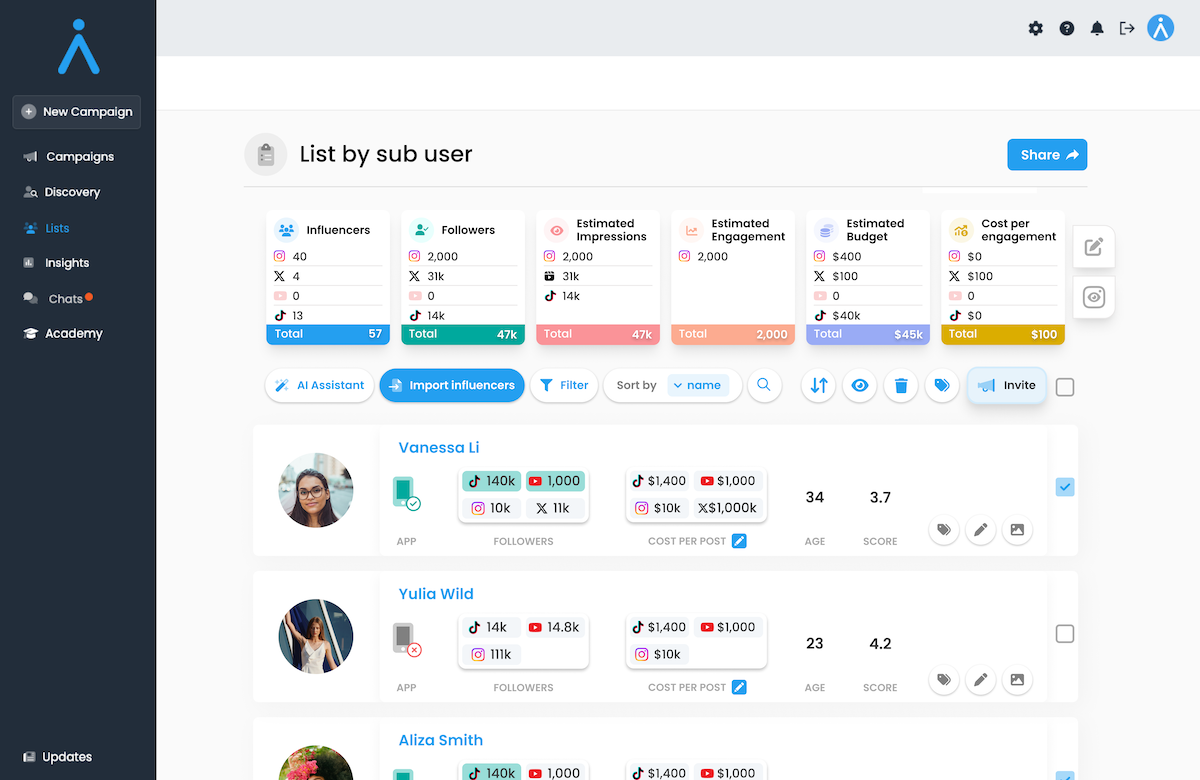Open the user profile avatar logo

pyautogui.click(x=1161, y=28)
